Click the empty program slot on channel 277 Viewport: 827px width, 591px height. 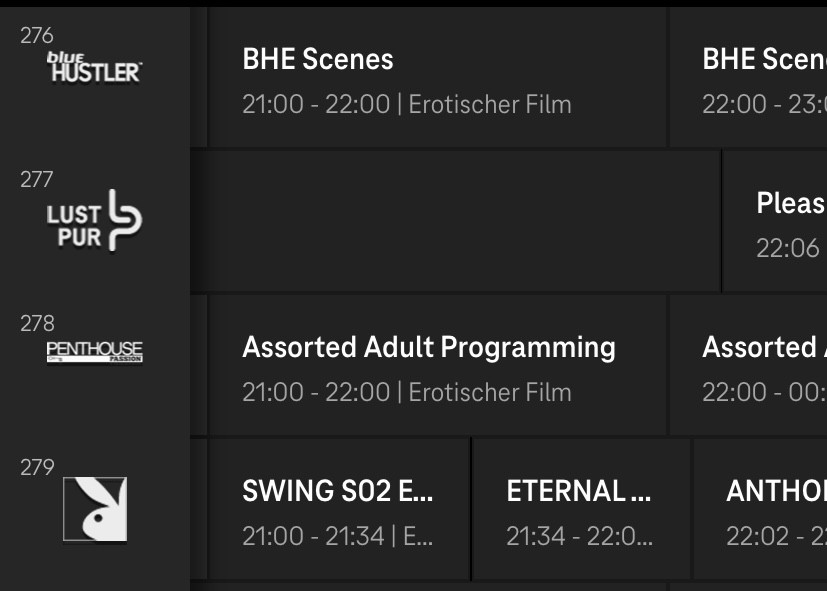(455, 221)
